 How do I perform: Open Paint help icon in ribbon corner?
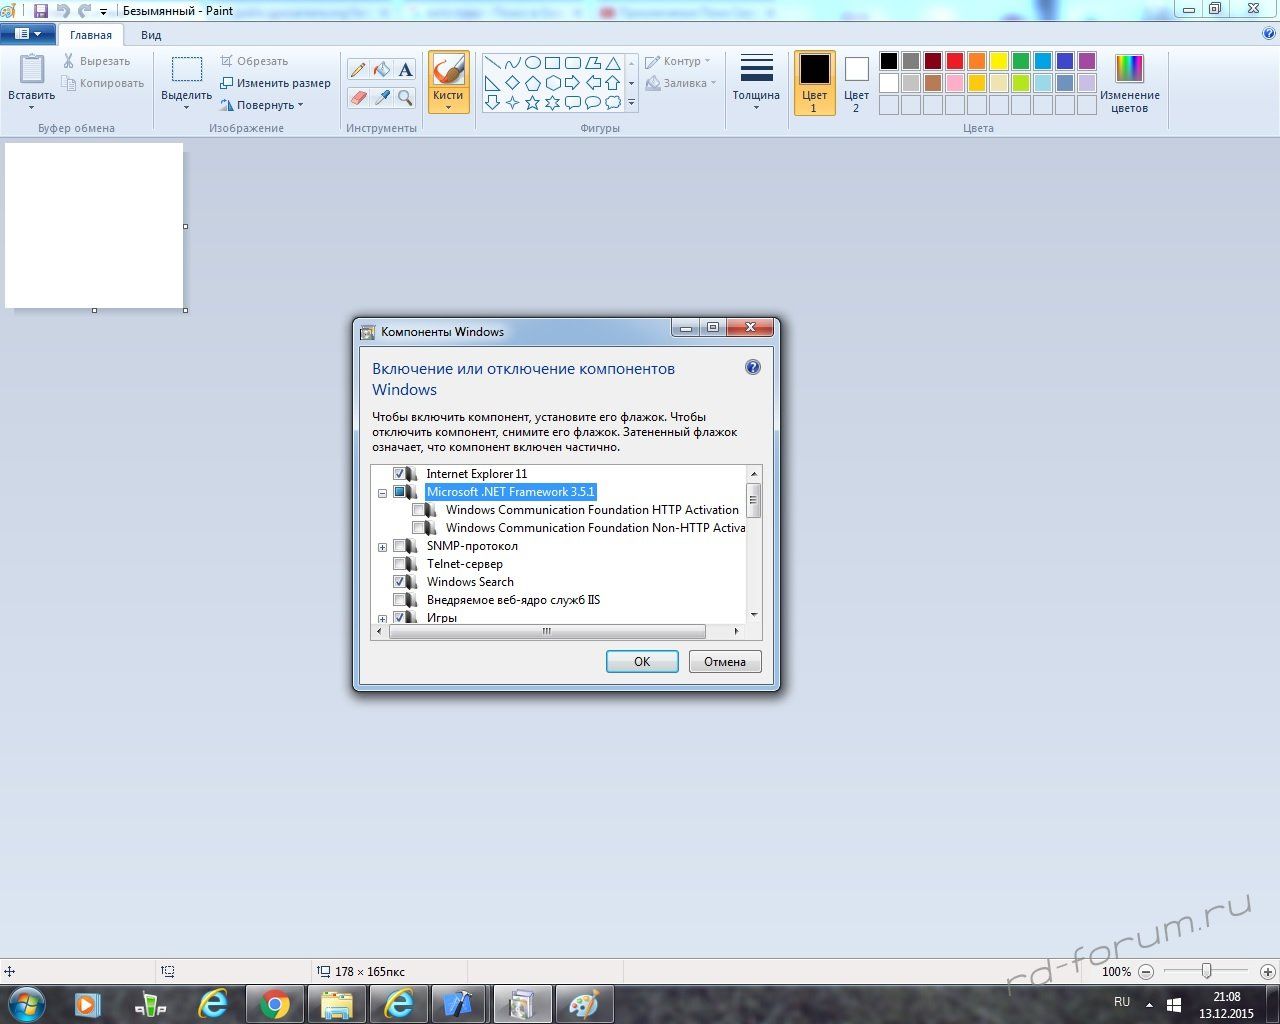point(1269,33)
